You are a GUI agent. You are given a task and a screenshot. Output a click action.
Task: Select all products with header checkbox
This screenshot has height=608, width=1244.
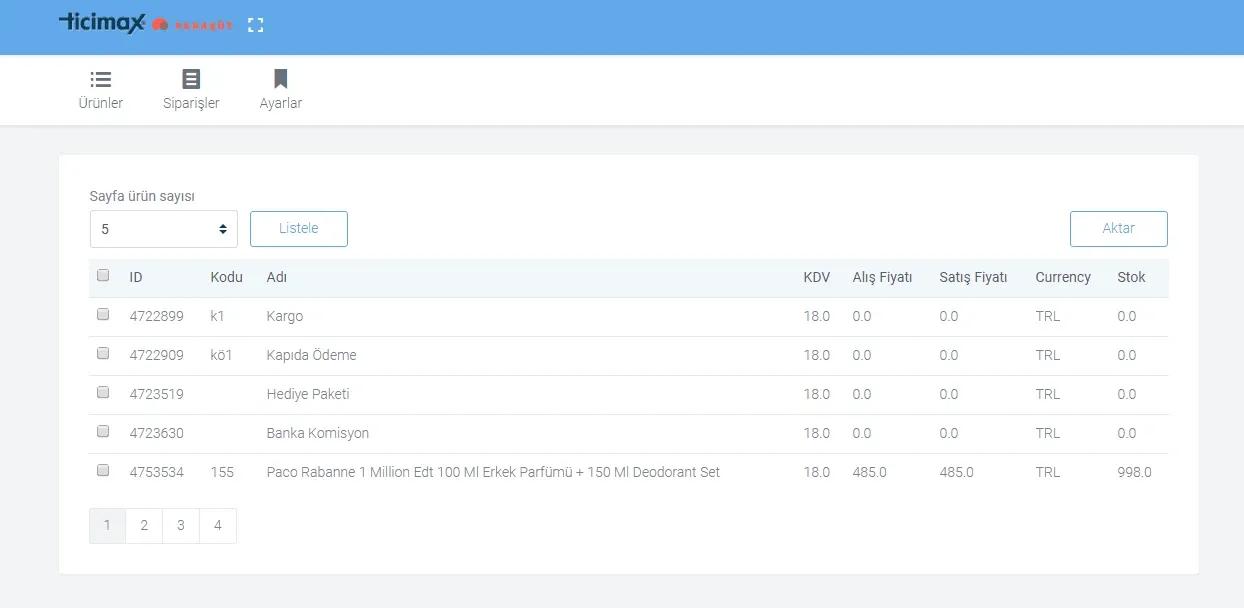(103, 276)
